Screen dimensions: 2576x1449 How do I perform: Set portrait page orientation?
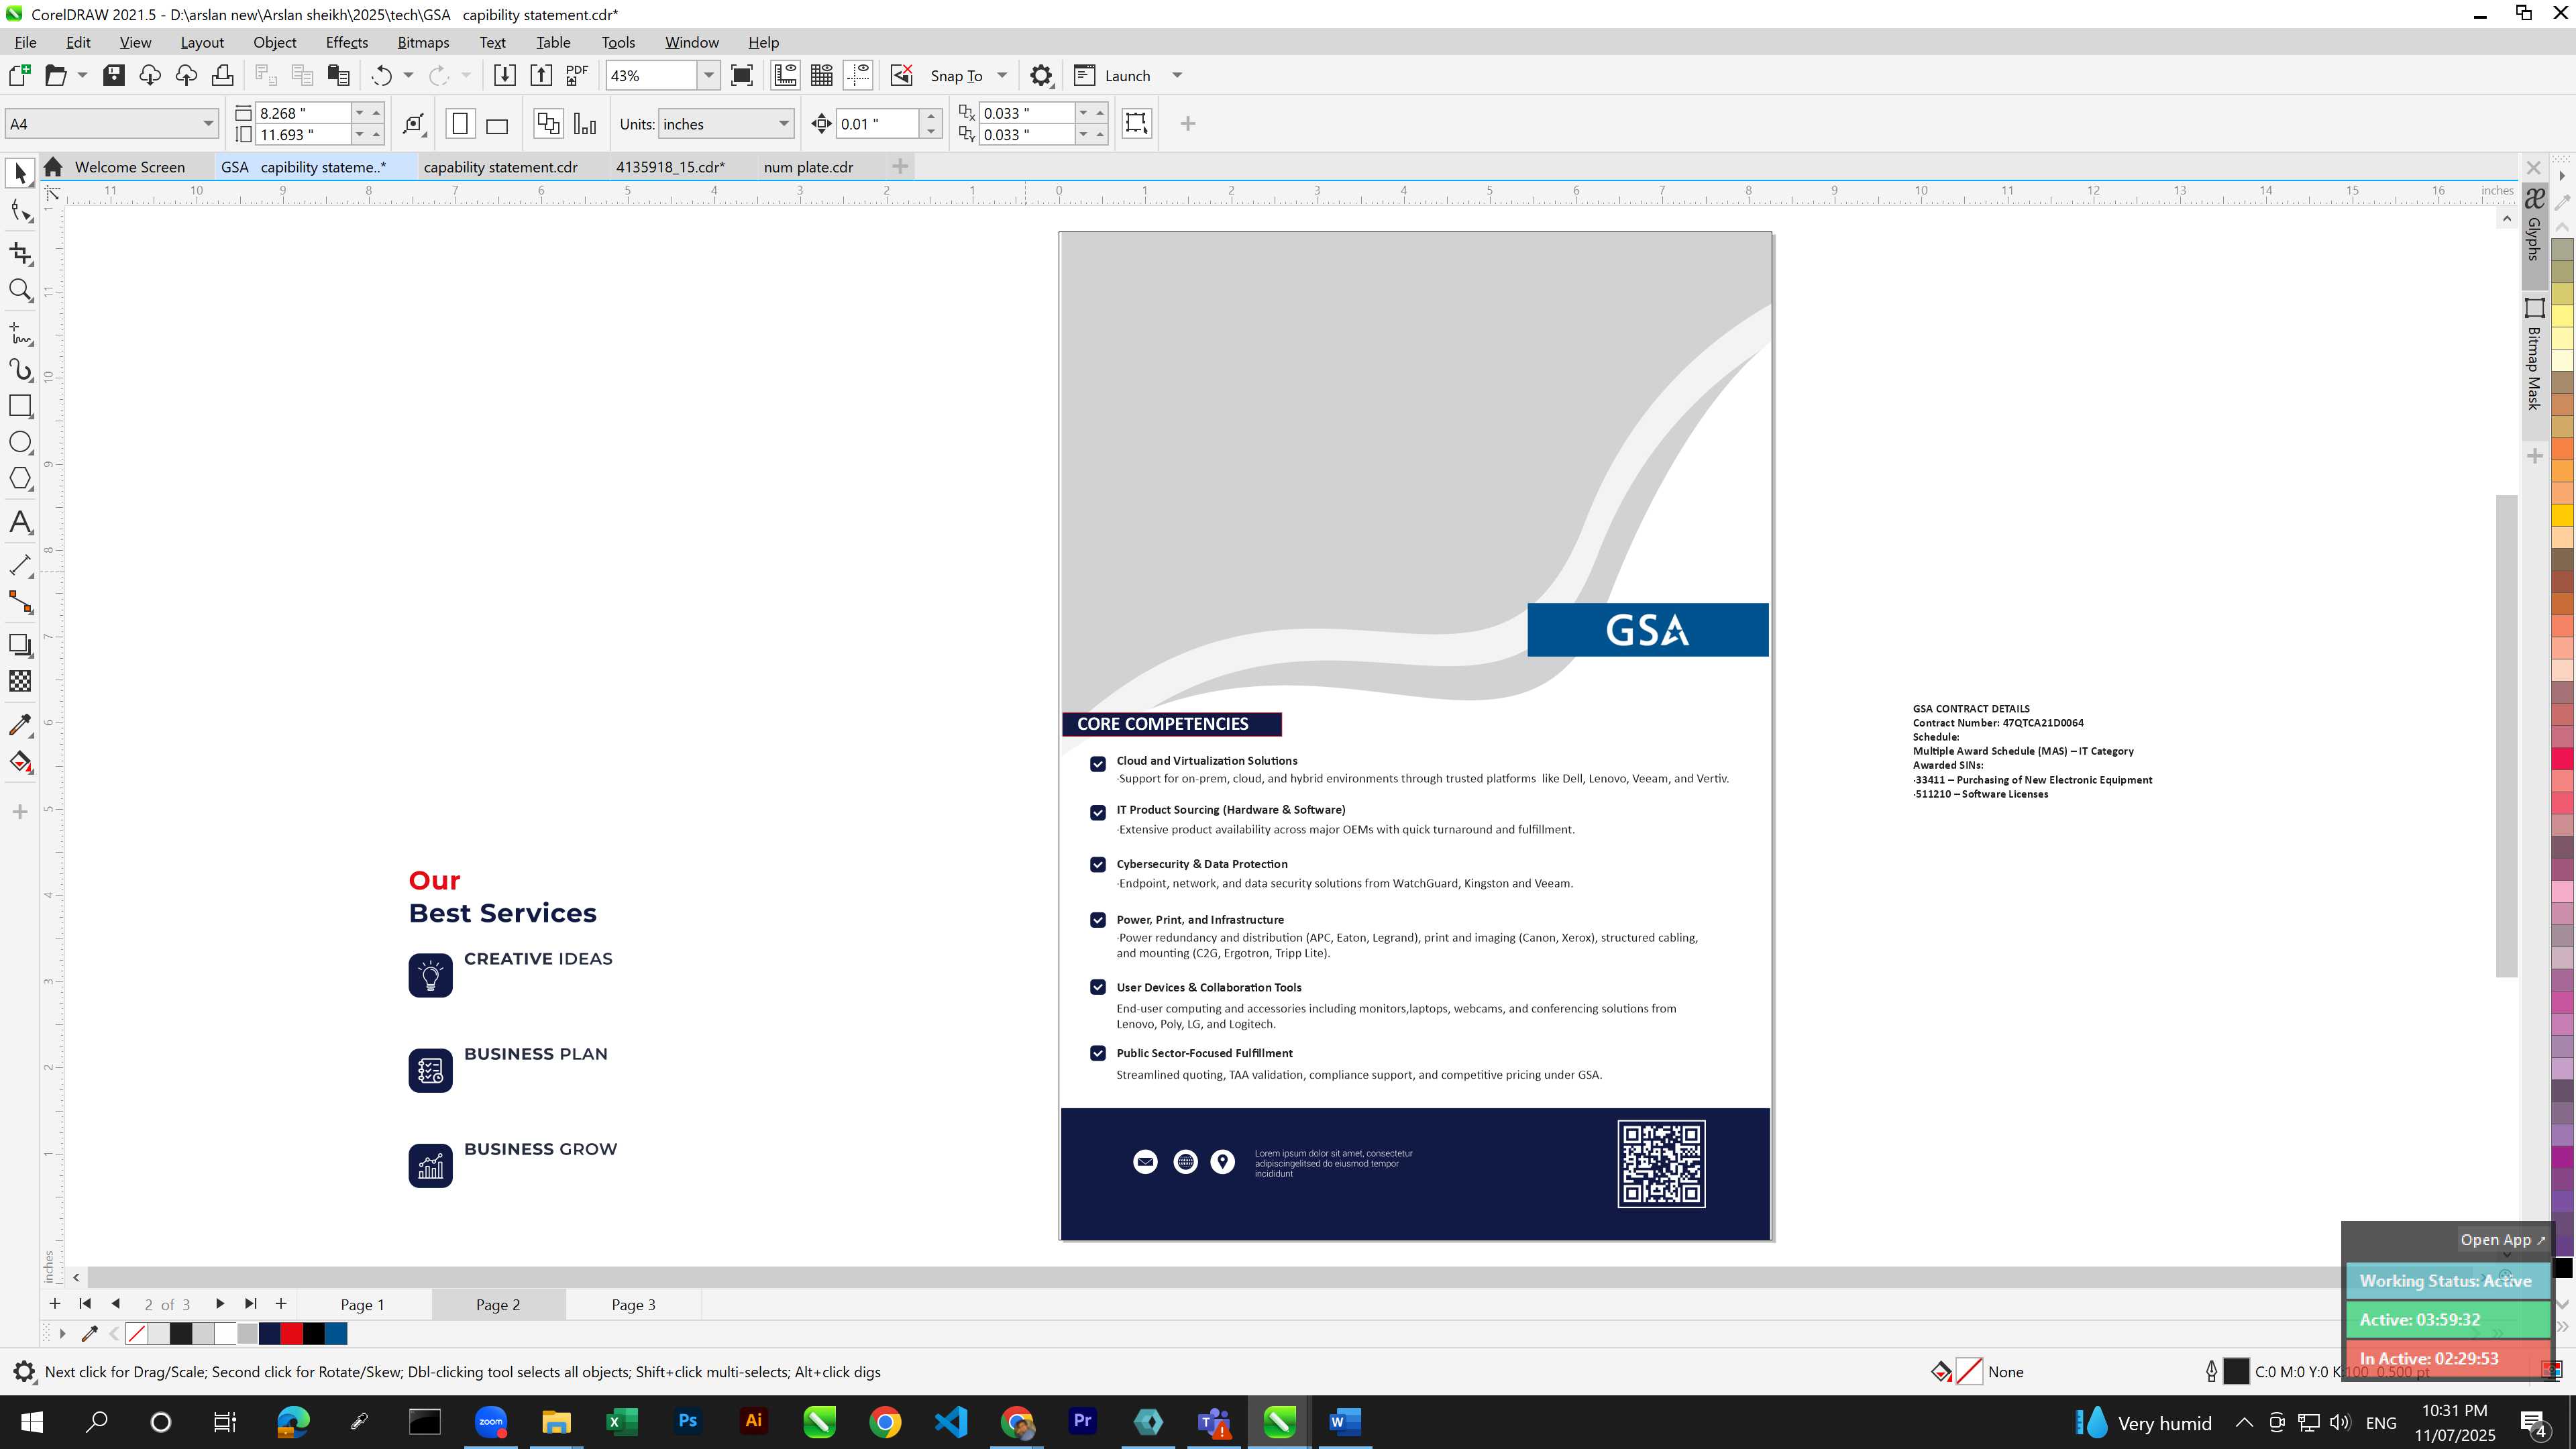(460, 124)
